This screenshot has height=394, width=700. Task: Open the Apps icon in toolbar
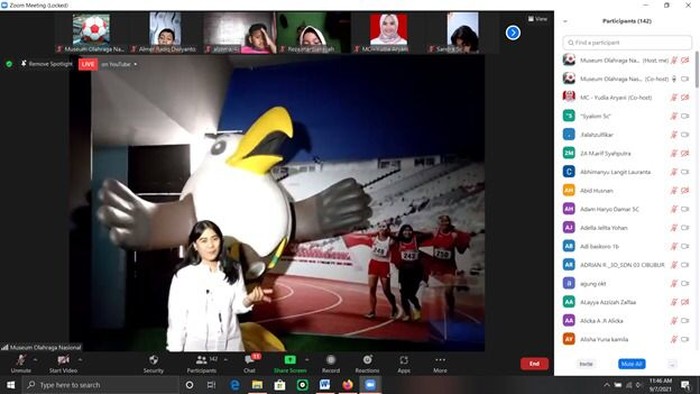pos(404,360)
